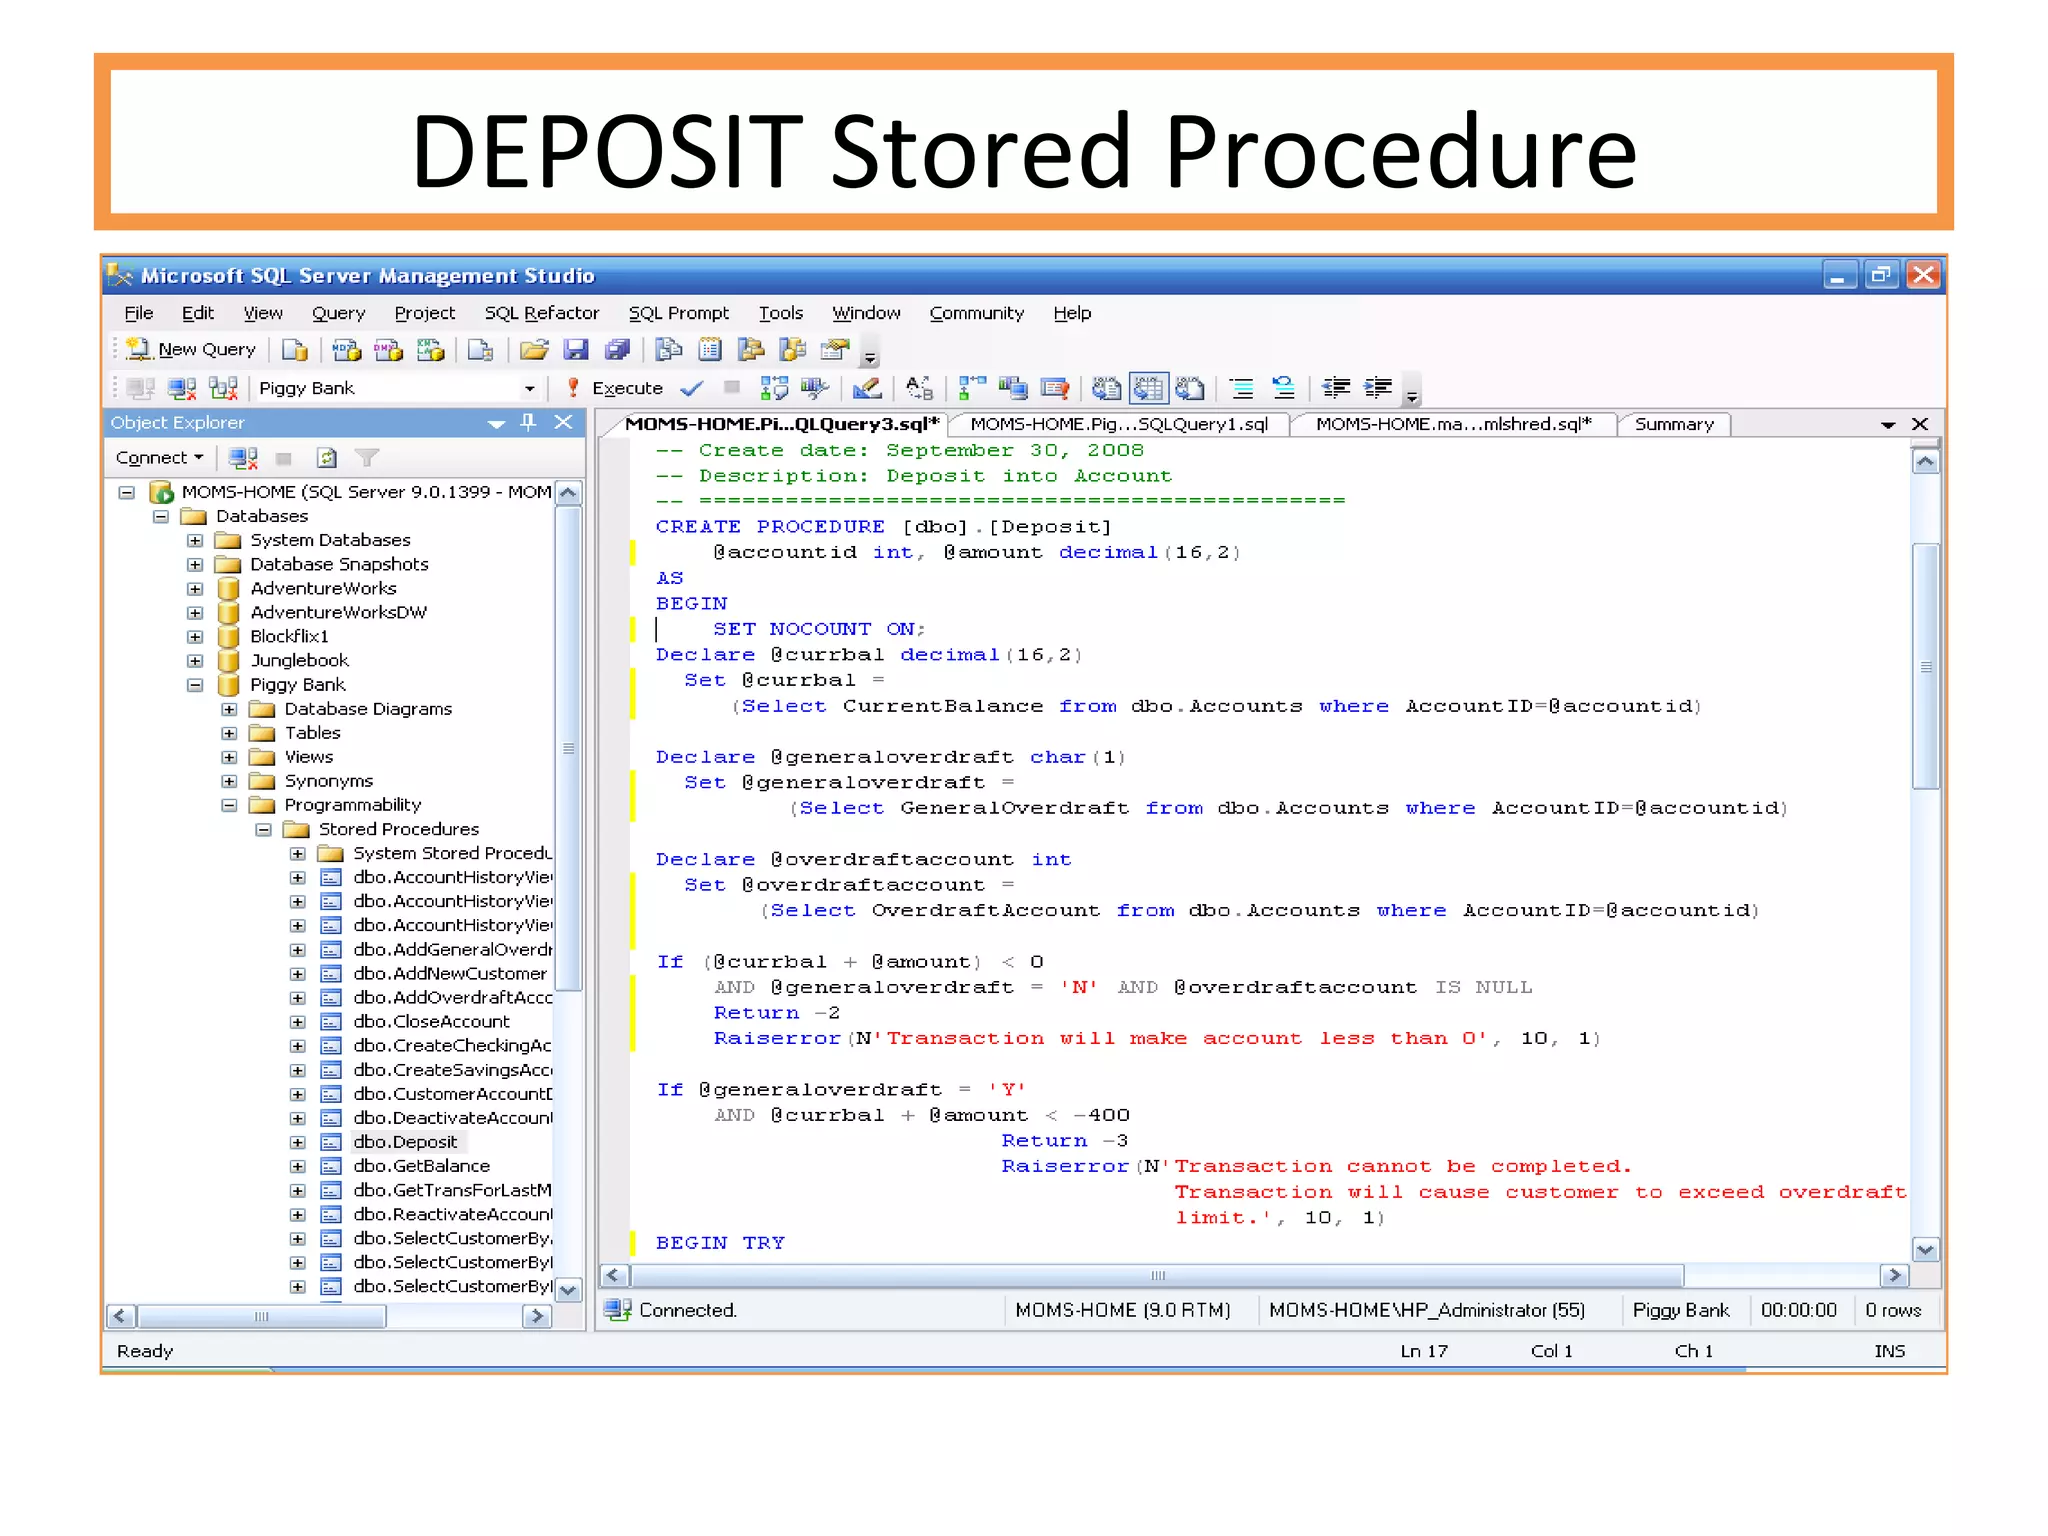Switch output to Results to Text
The height and width of the screenshot is (1536, 2048).
pyautogui.click(x=1106, y=388)
